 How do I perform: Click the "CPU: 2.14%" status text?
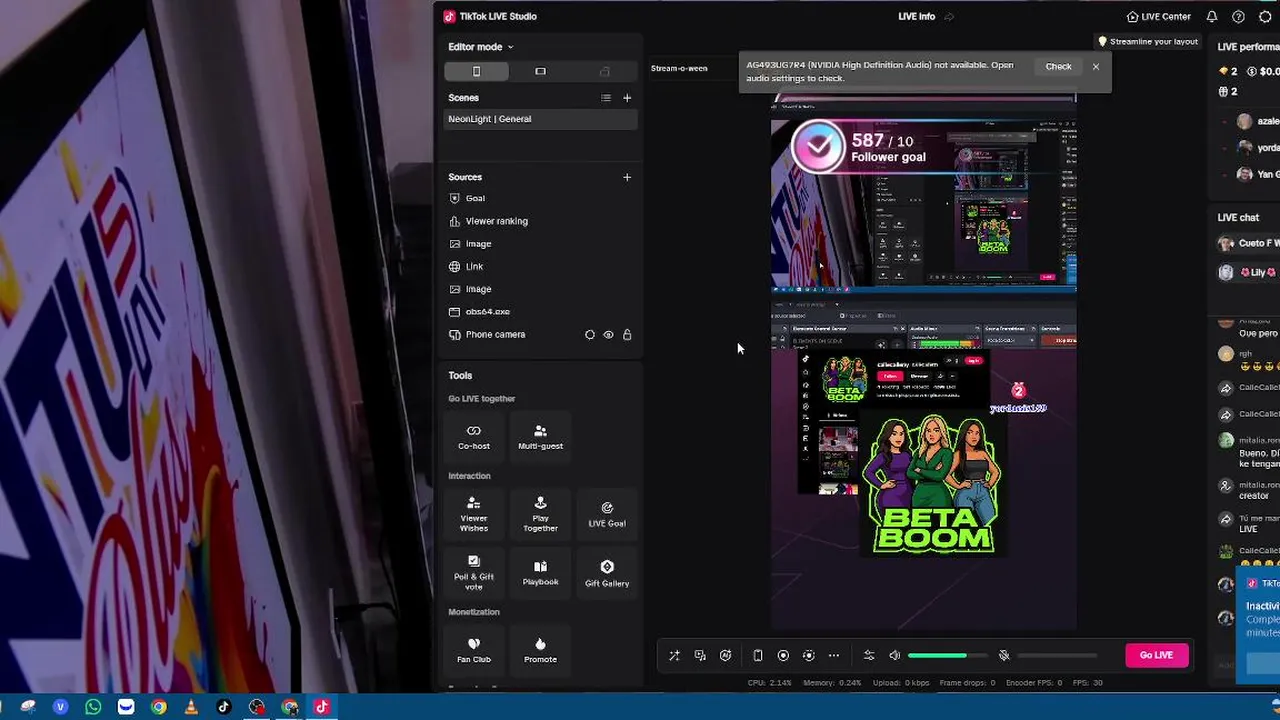(770, 683)
